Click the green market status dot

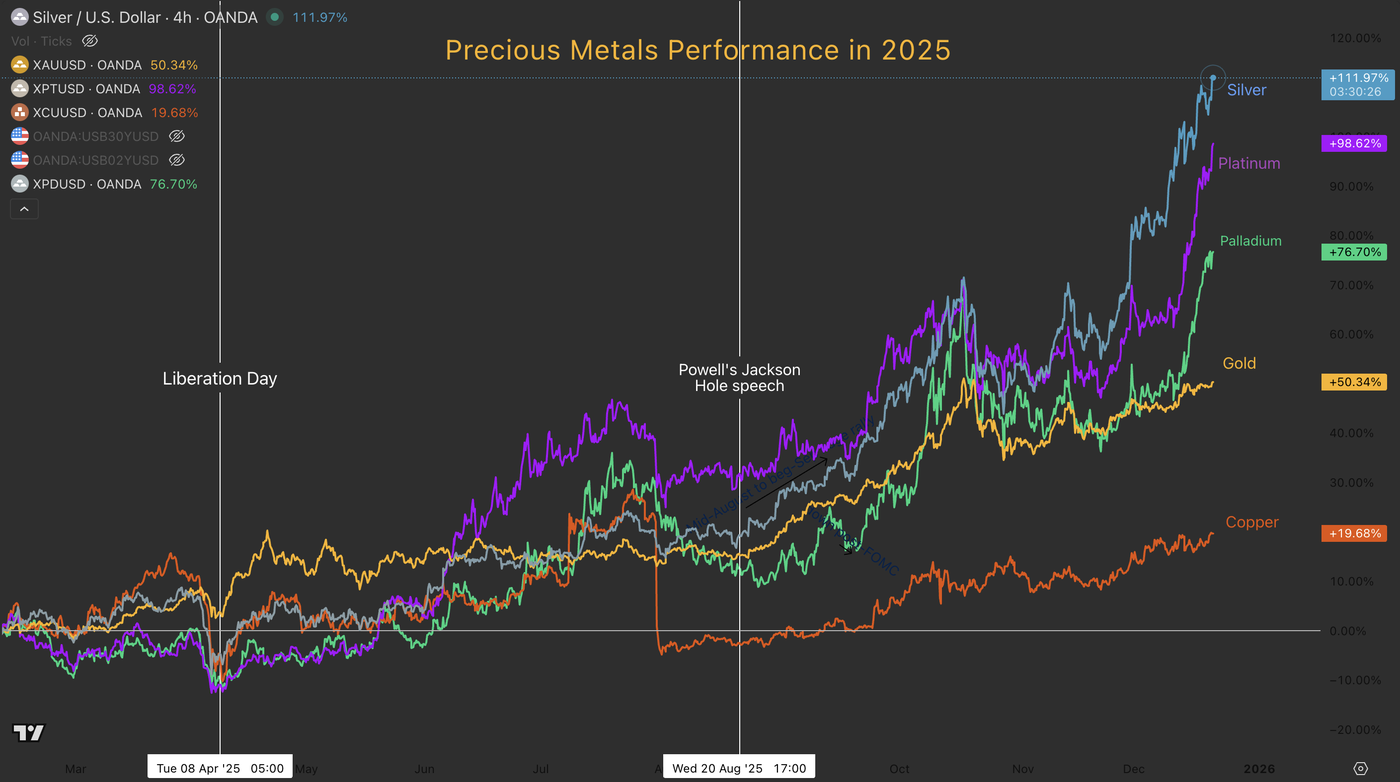point(276,17)
